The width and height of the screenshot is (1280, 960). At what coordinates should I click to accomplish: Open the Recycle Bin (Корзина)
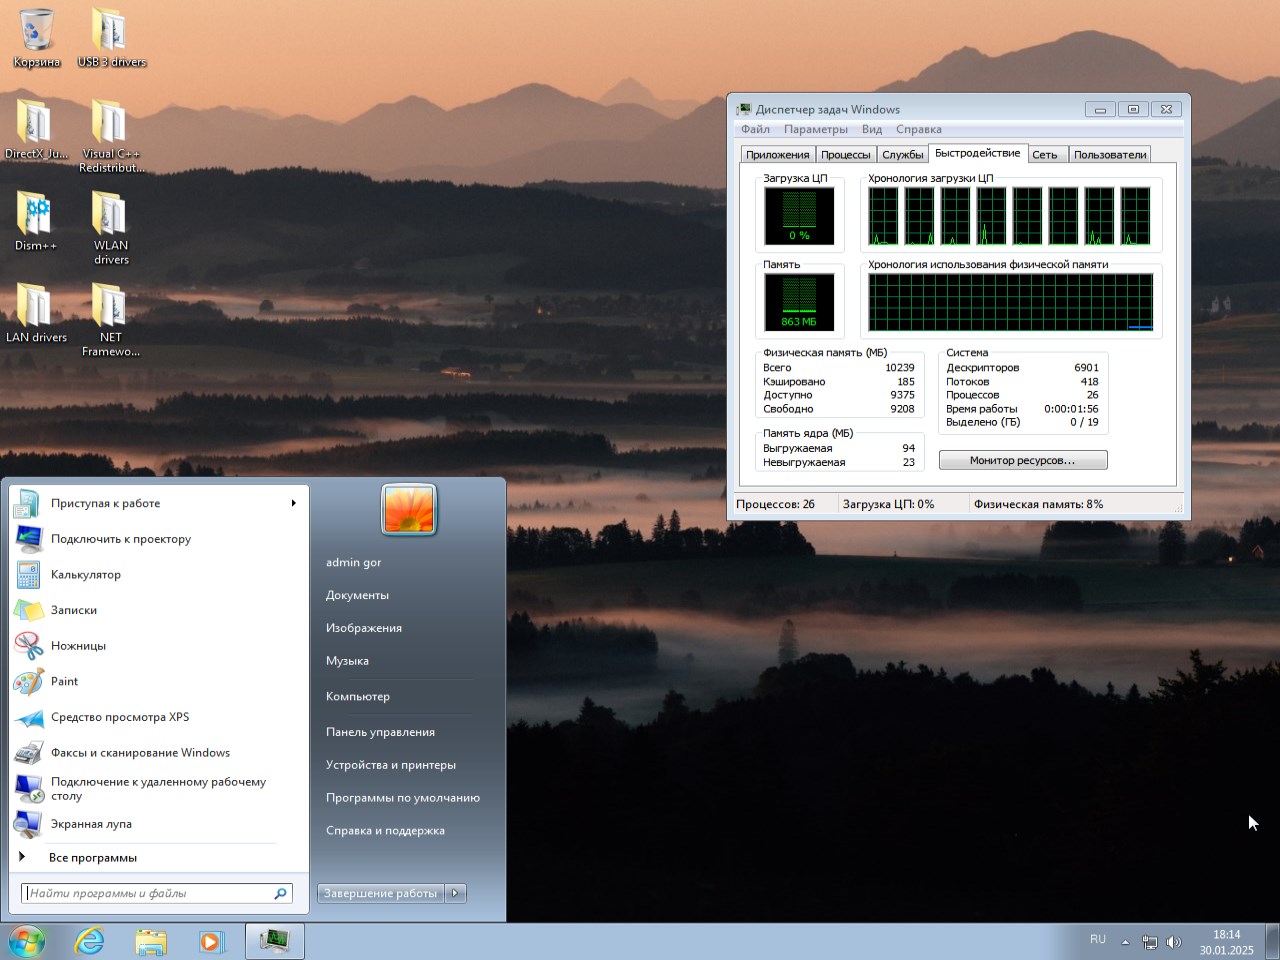36,32
